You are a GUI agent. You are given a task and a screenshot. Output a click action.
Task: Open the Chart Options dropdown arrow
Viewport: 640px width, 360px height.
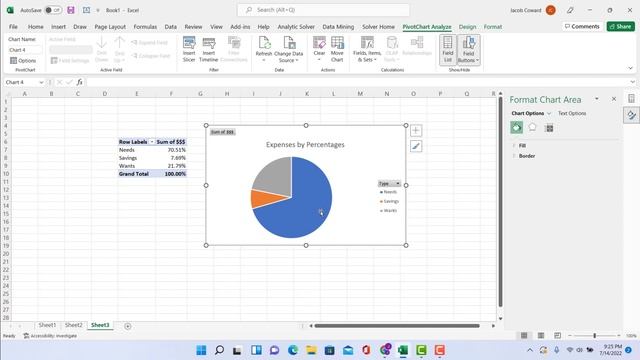pyautogui.click(x=549, y=113)
